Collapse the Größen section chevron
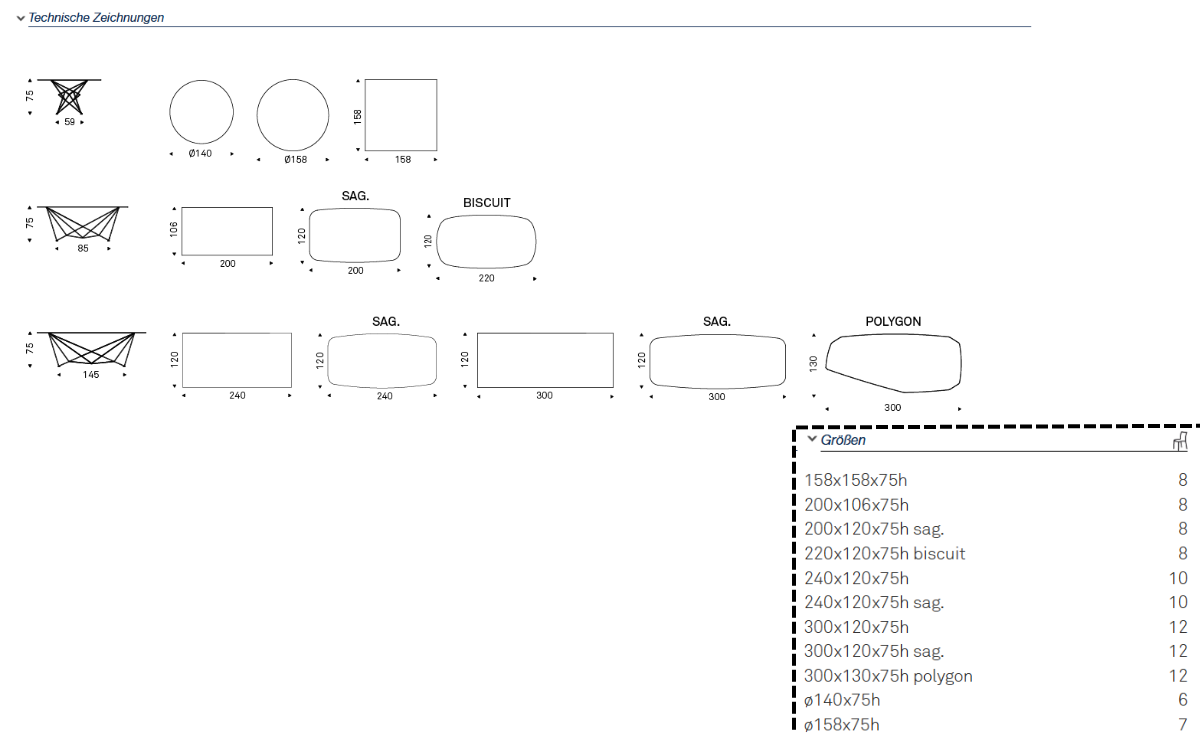The width and height of the screenshot is (1200, 735). tap(812, 440)
